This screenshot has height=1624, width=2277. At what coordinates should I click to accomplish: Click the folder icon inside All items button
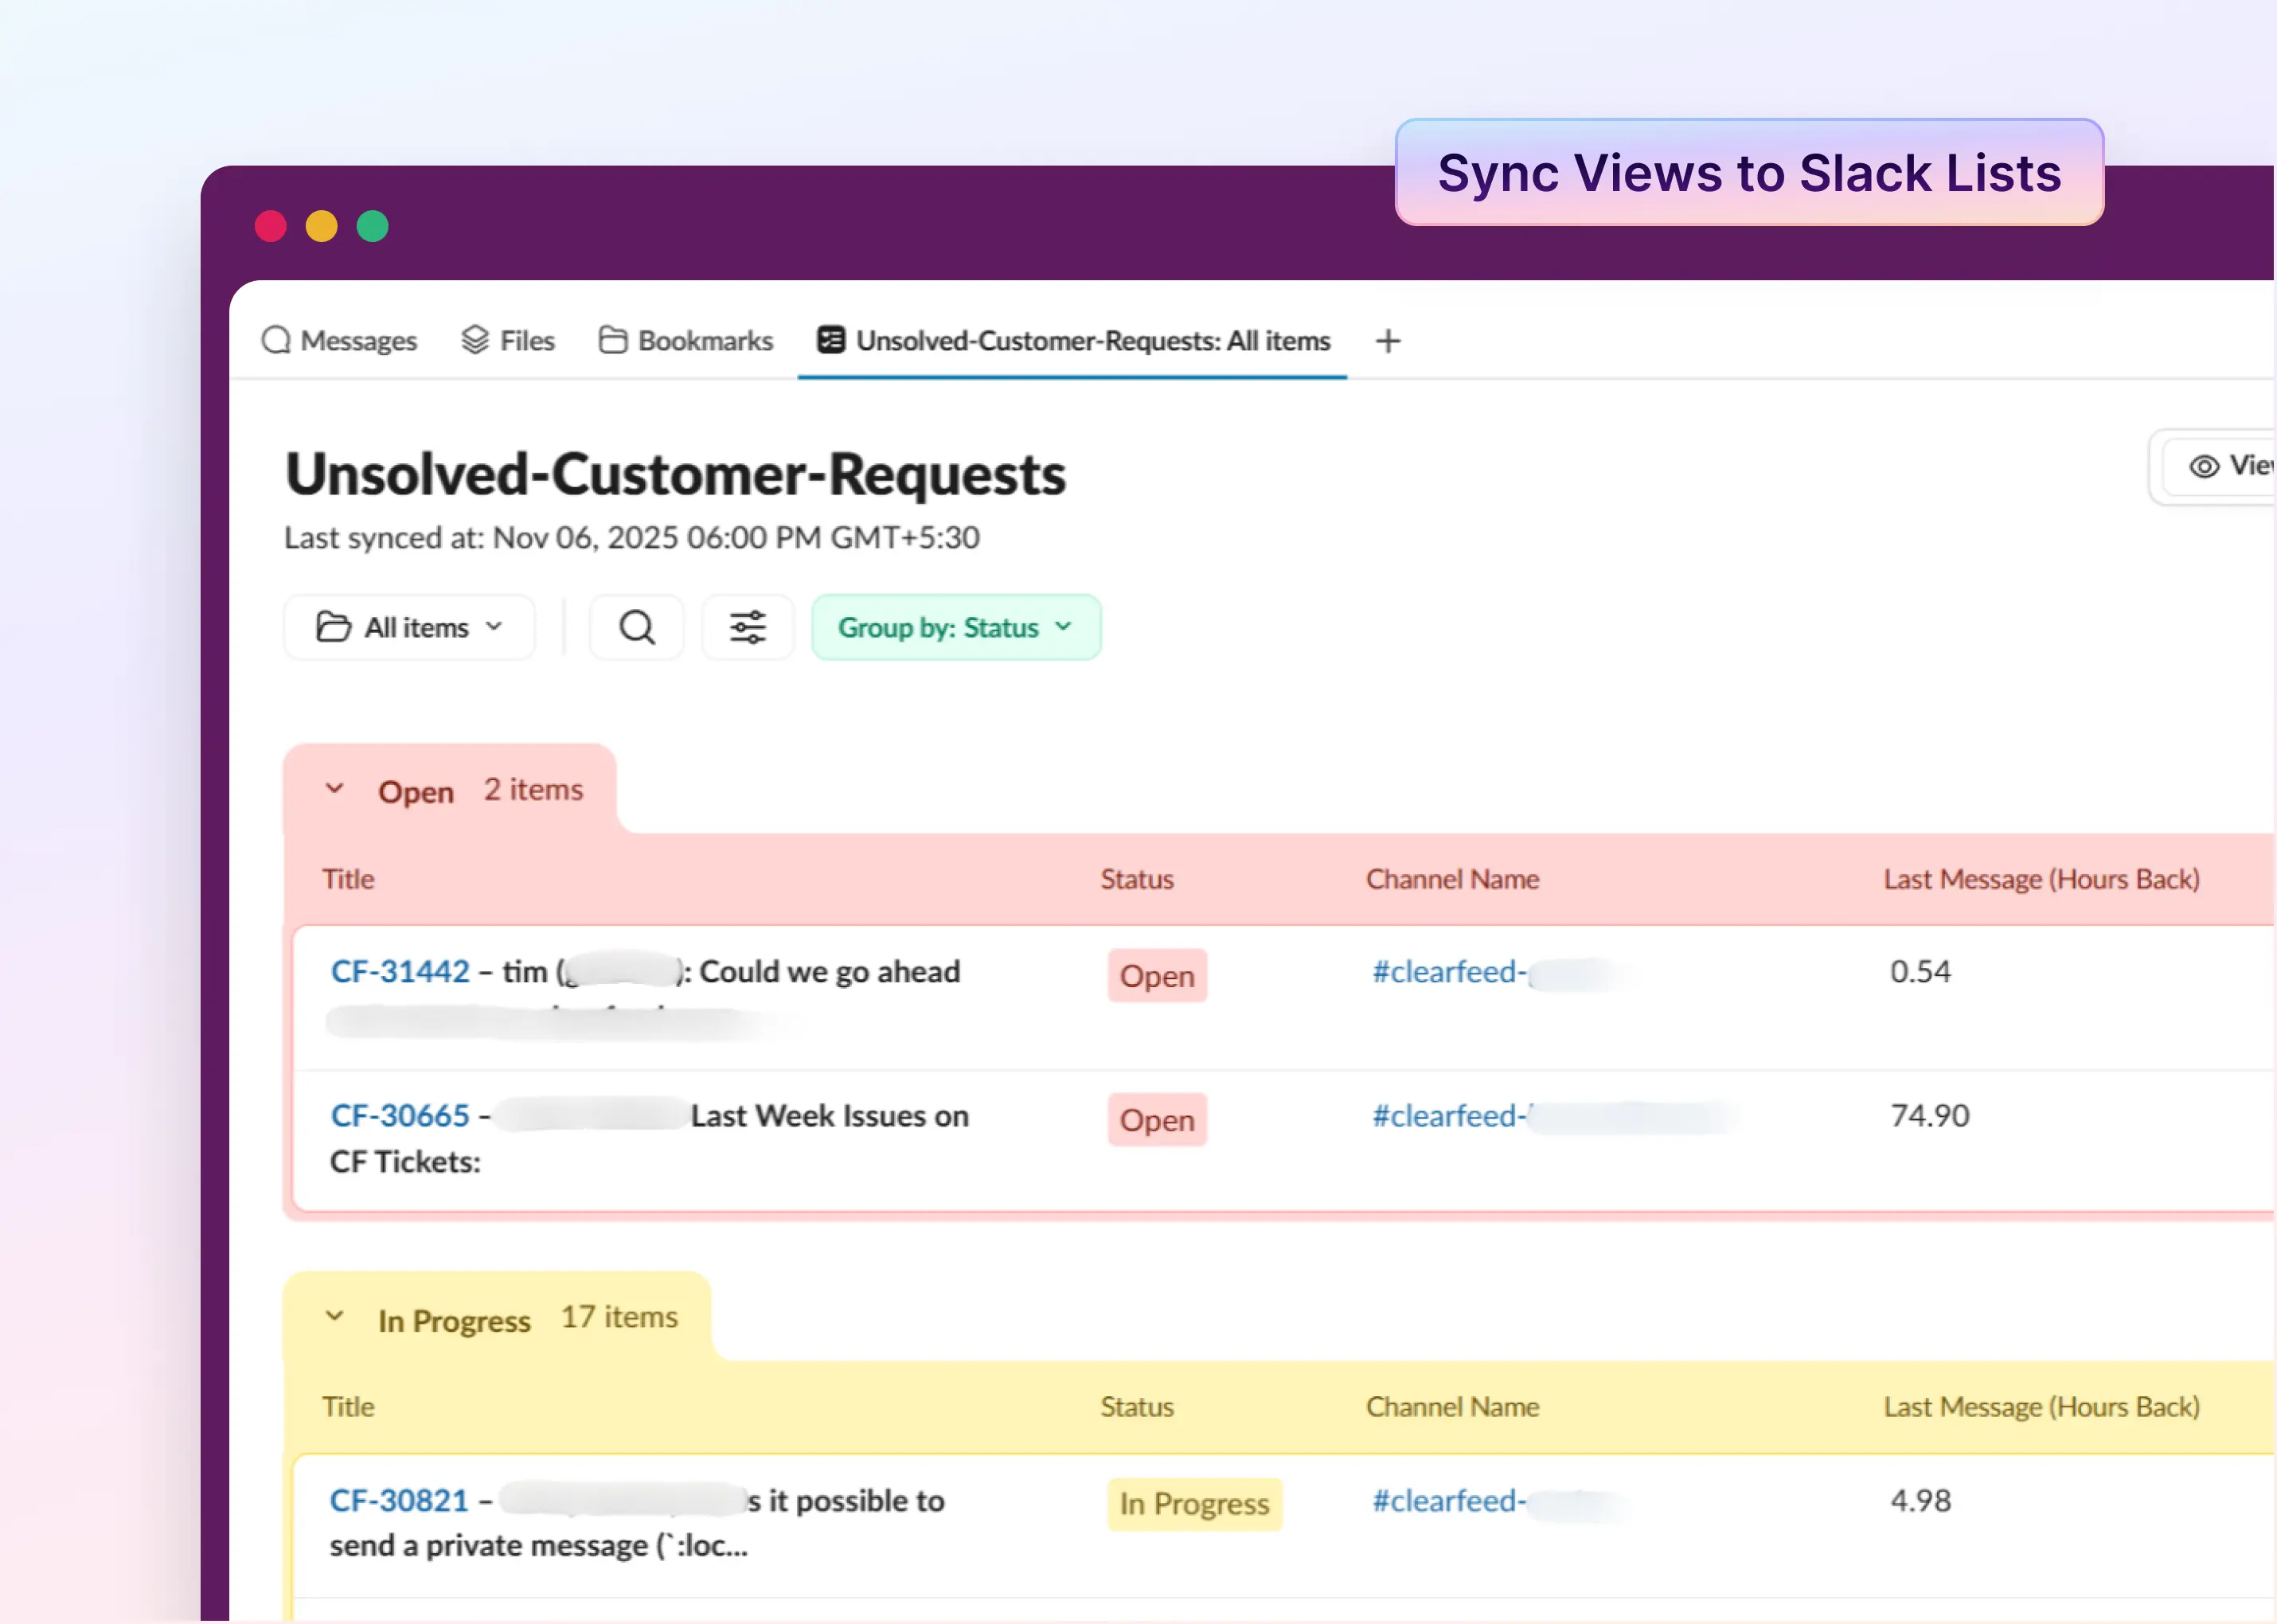(x=333, y=627)
